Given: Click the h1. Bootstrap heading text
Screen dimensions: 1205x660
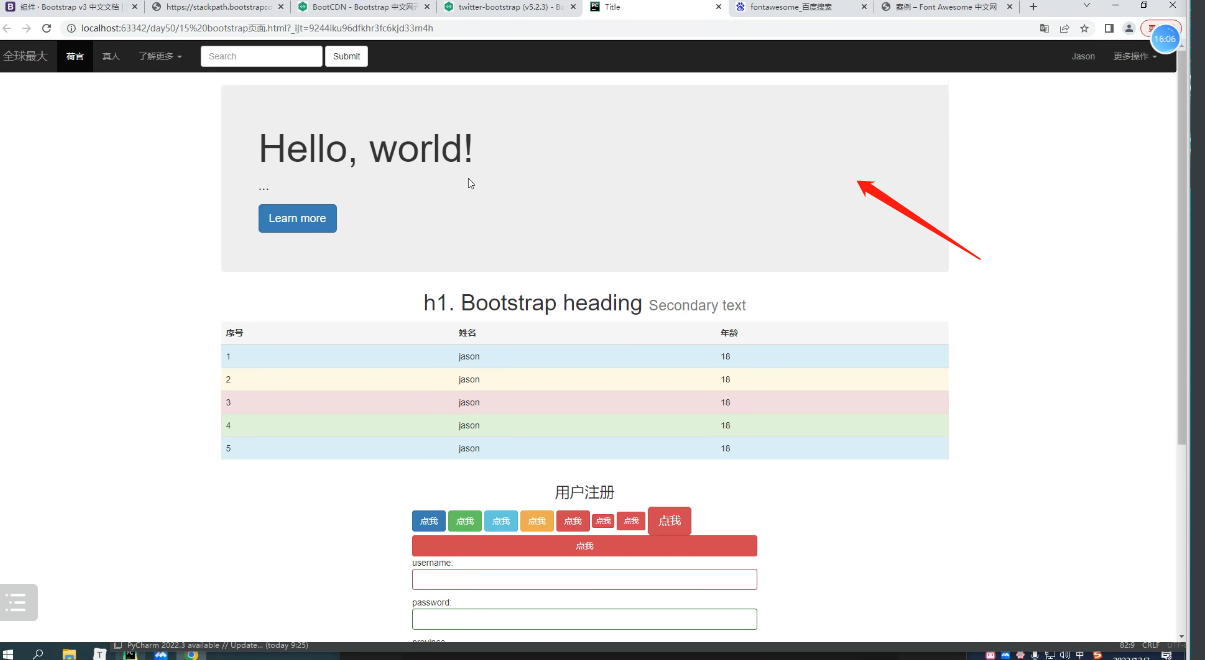Looking at the screenshot, I should pyautogui.click(x=532, y=303).
